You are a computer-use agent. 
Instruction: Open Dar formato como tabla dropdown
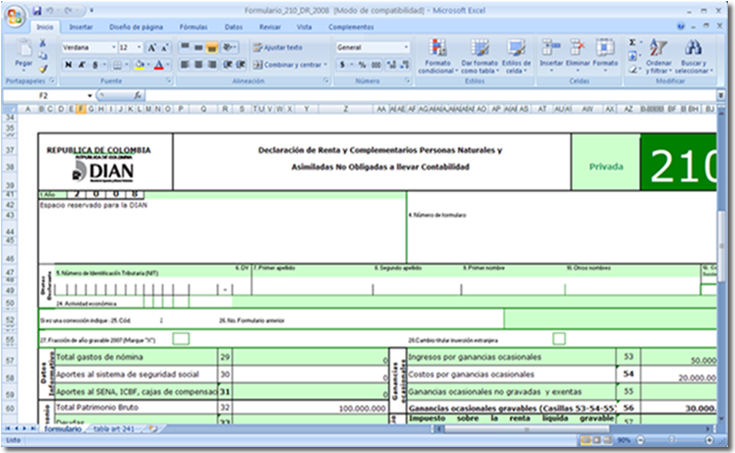tap(480, 56)
